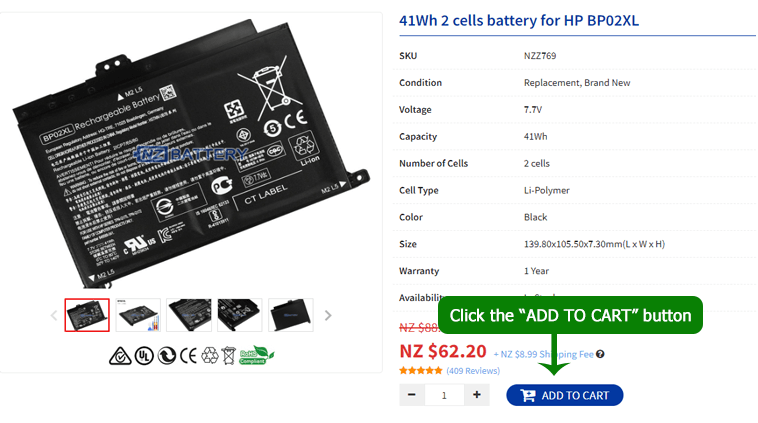Click the main battery product image
The width and height of the screenshot is (758, 423).
(191, 152)
